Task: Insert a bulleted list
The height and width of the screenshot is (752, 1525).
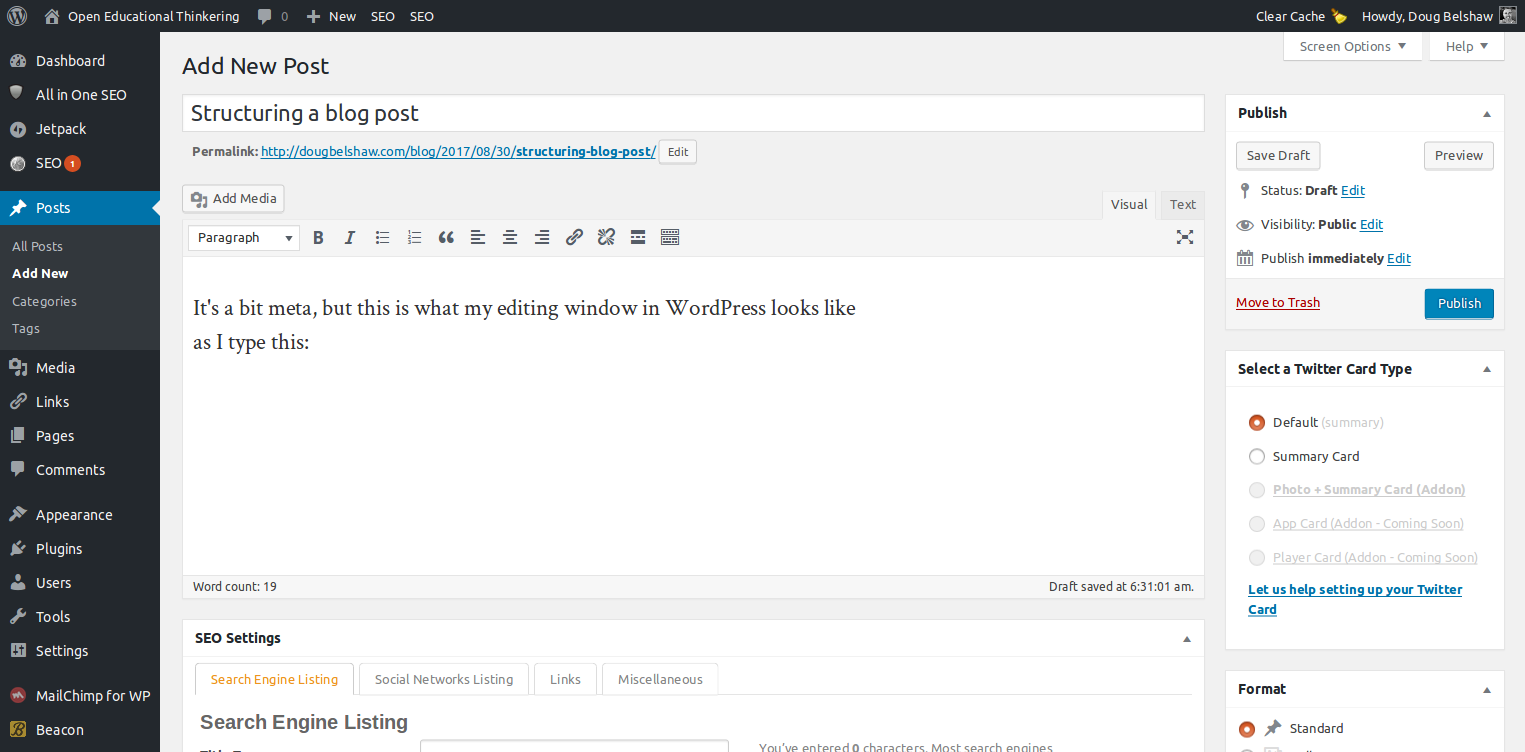Action: click(x=382, y=237)
